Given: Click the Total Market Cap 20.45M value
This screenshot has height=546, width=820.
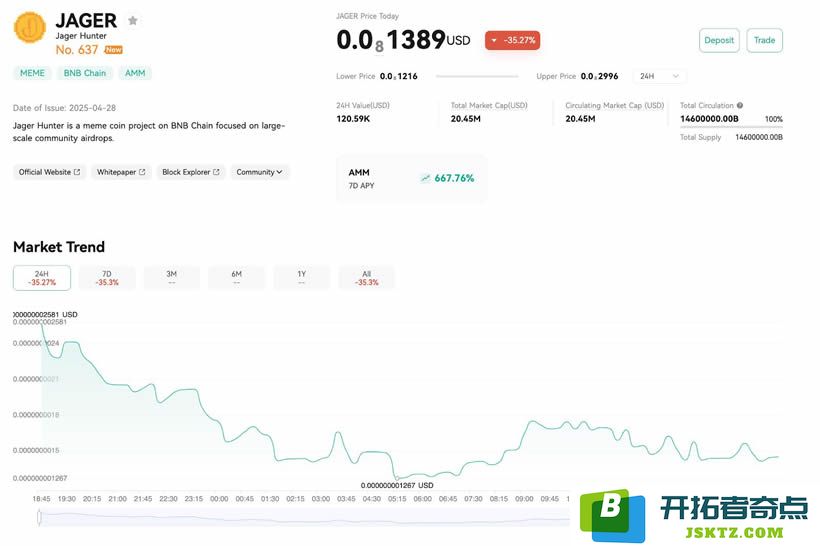Looking at the screenshot, I should click(465, 119).
